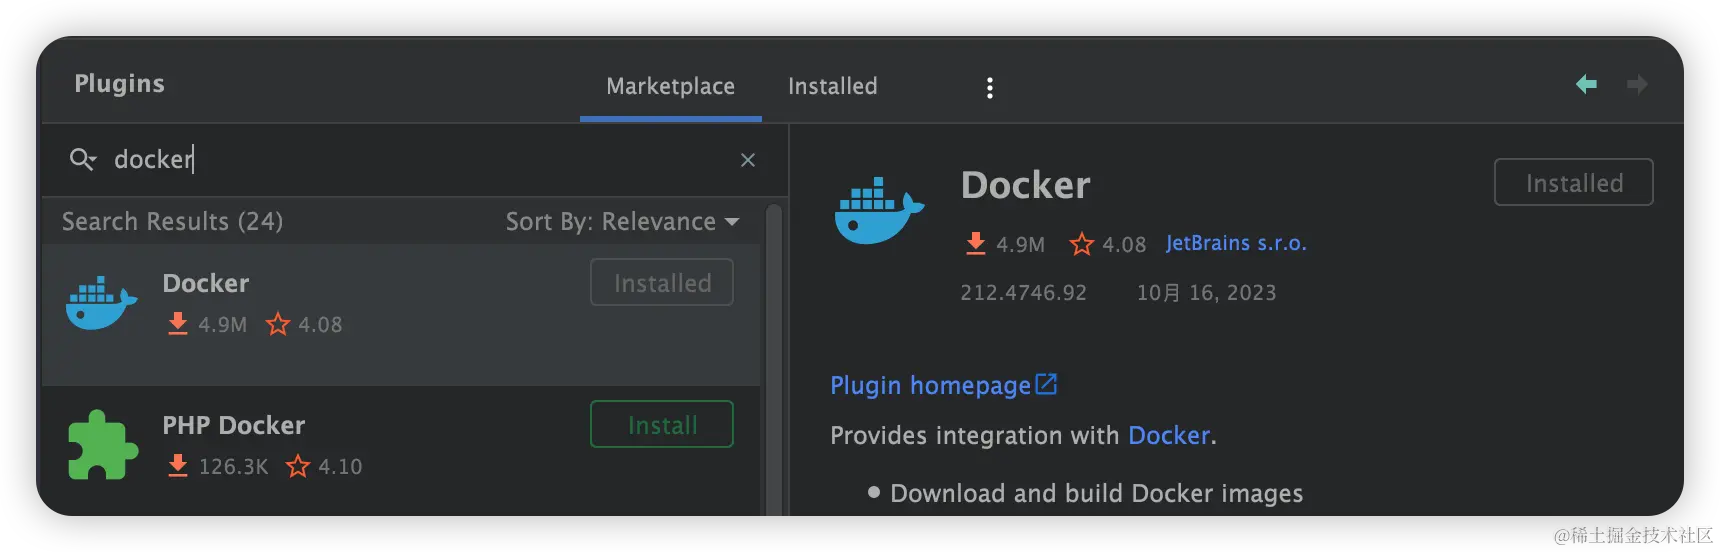
Task: Click the forward navigation arrow
Action: [1637, 85]
